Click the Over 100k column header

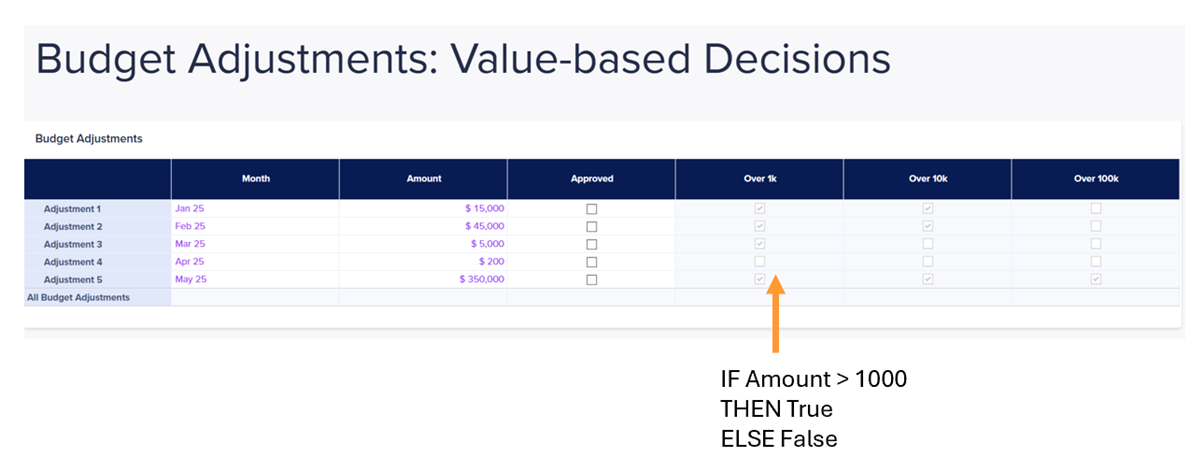[1095, 179]
